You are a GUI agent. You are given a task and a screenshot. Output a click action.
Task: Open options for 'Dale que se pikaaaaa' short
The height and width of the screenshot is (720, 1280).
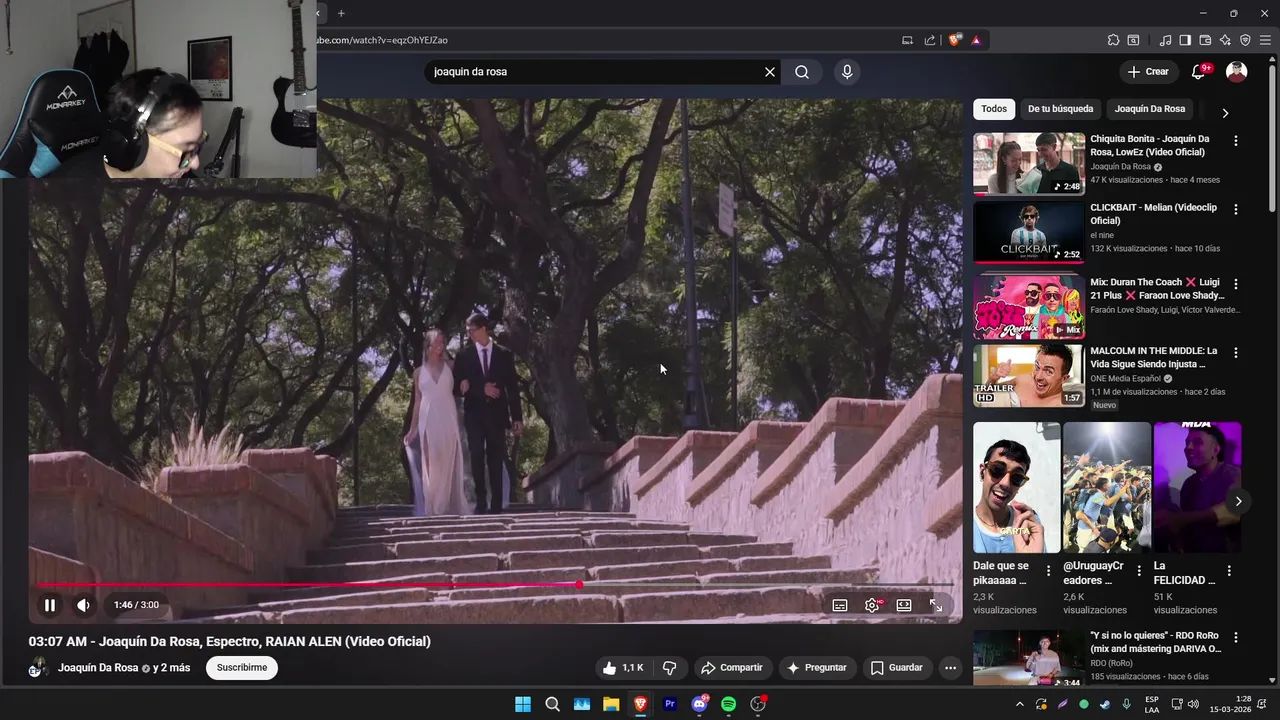(1048, 571)
